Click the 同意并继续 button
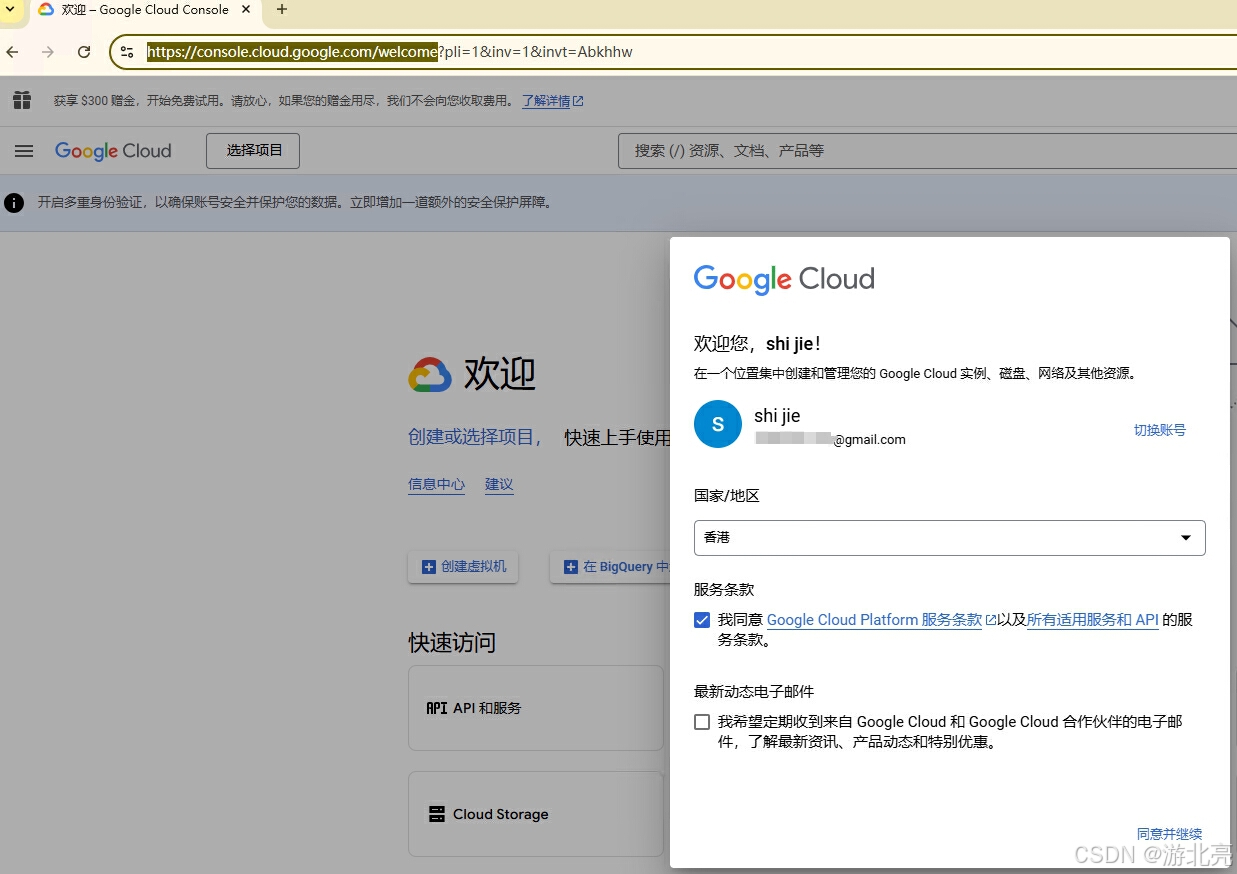This screenshot has width=1237, height=874. click(1169, 834)
